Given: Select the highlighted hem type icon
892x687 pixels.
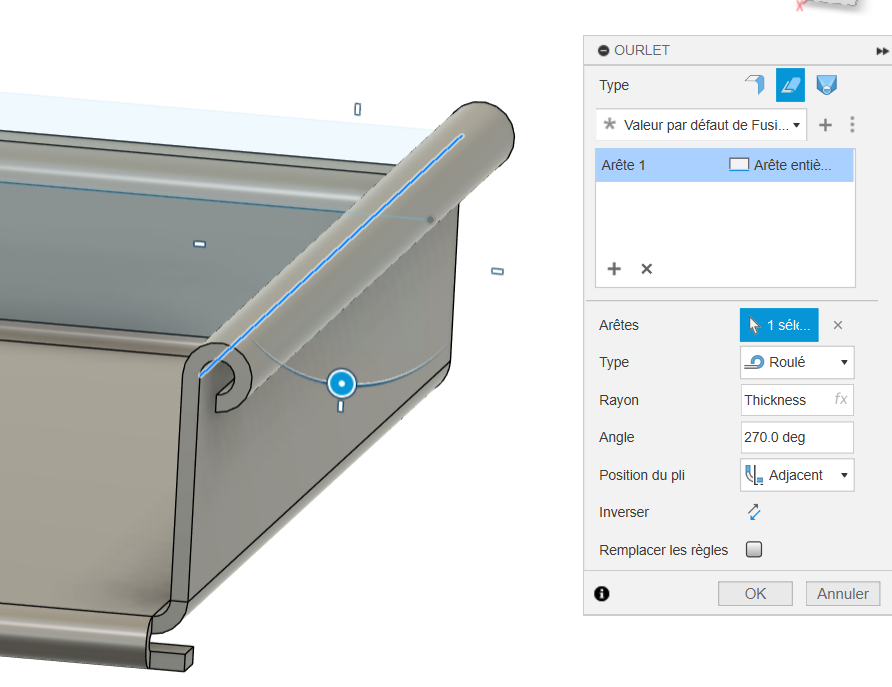Looking at the screenshot, I should point(790,85).
